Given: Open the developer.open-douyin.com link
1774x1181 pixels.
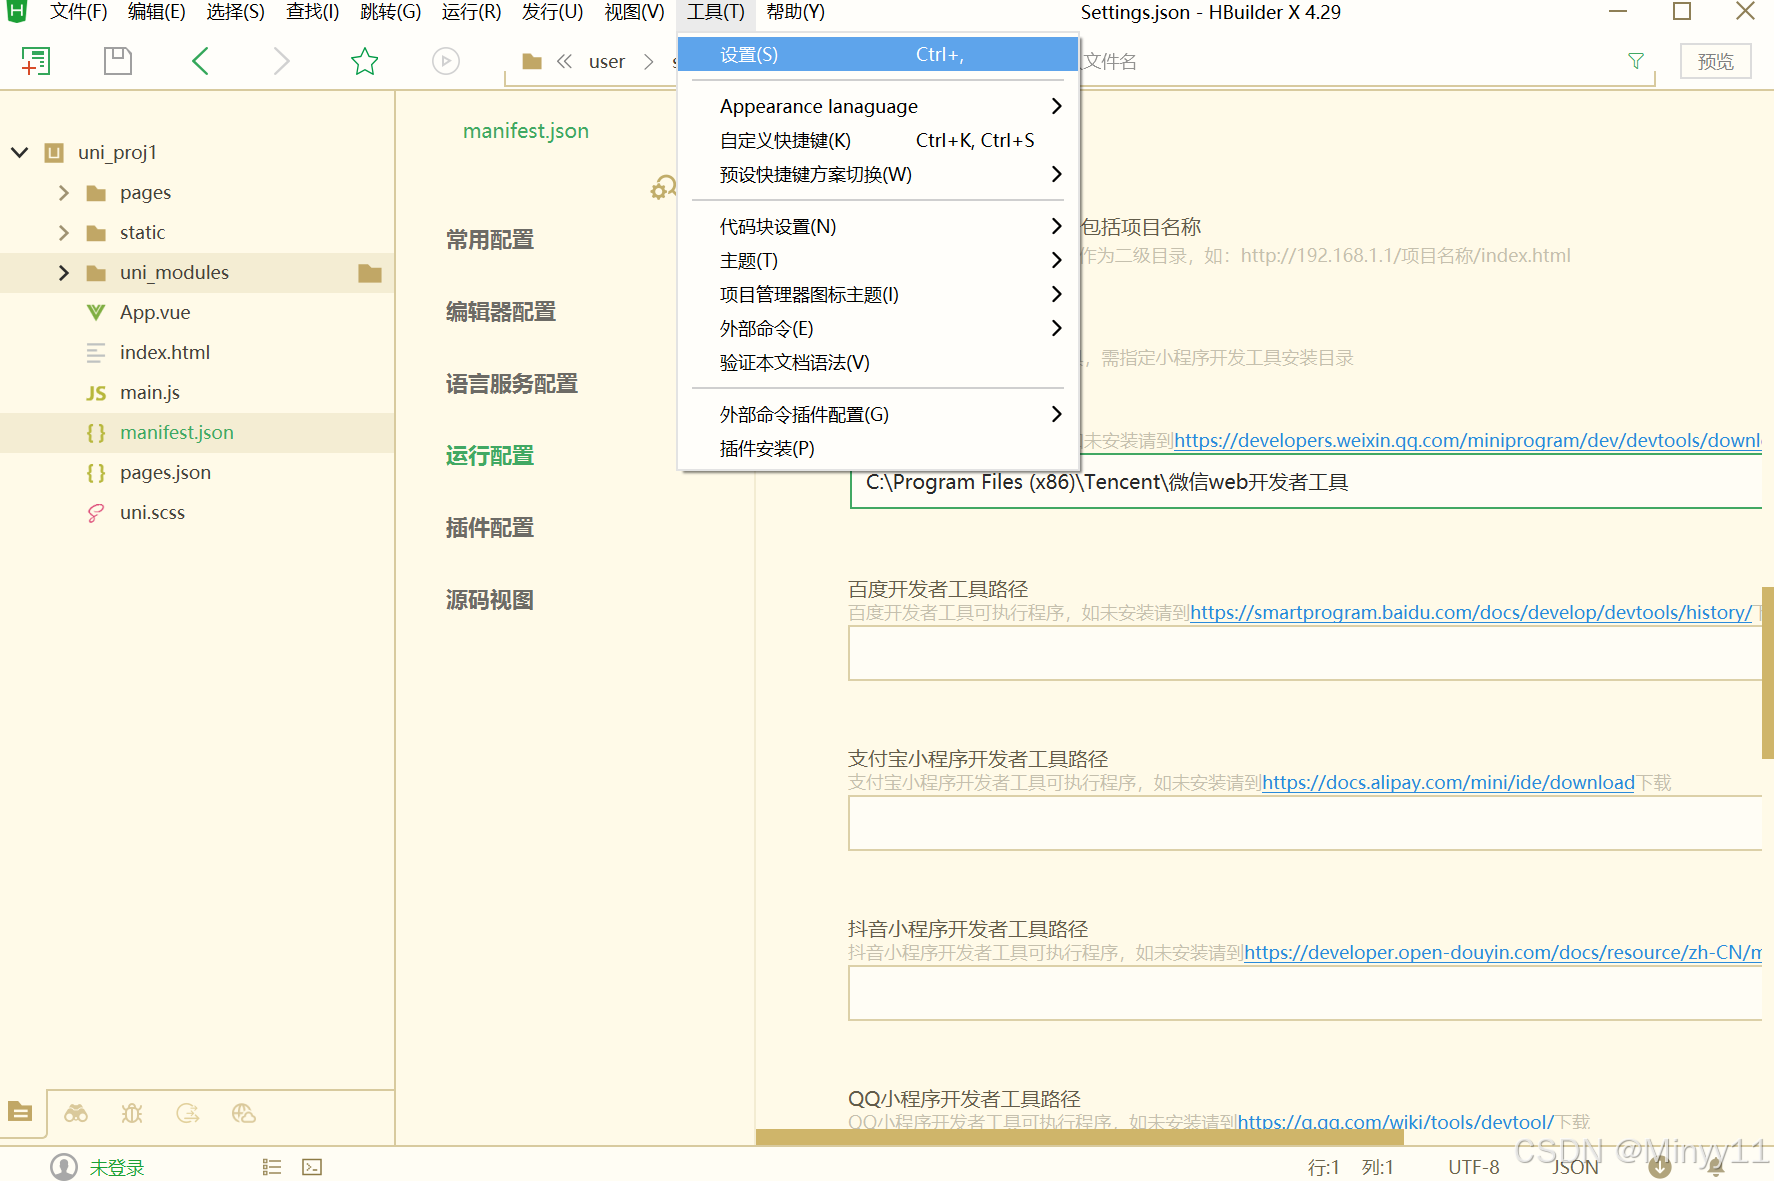Looking at the screenshot, I should (1503, 952).
